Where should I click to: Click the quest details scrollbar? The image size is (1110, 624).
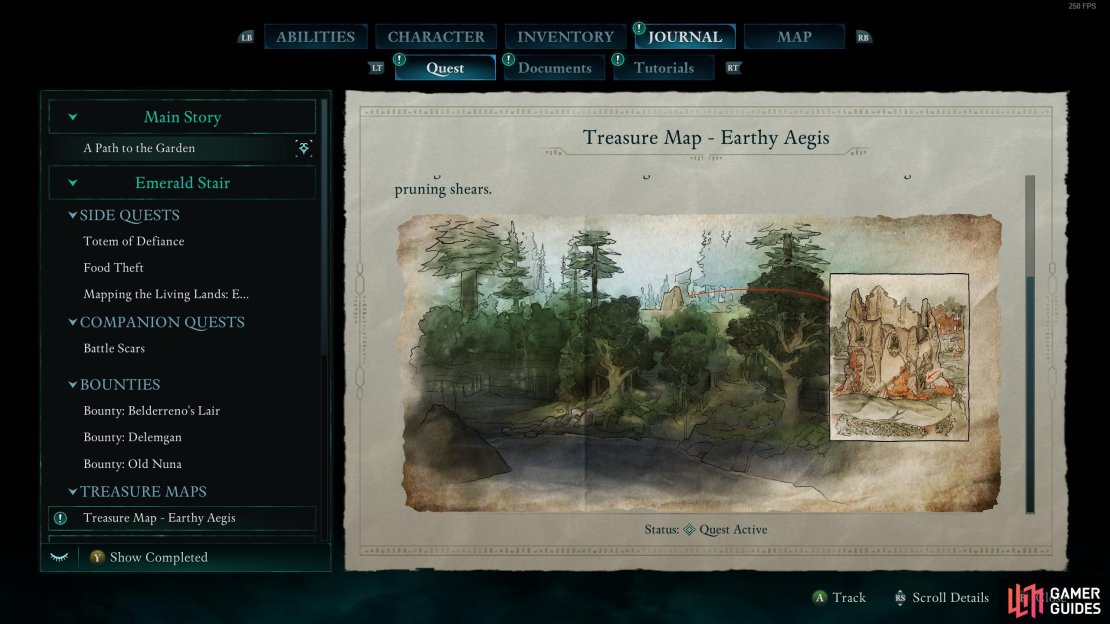tap(1030, 344)
